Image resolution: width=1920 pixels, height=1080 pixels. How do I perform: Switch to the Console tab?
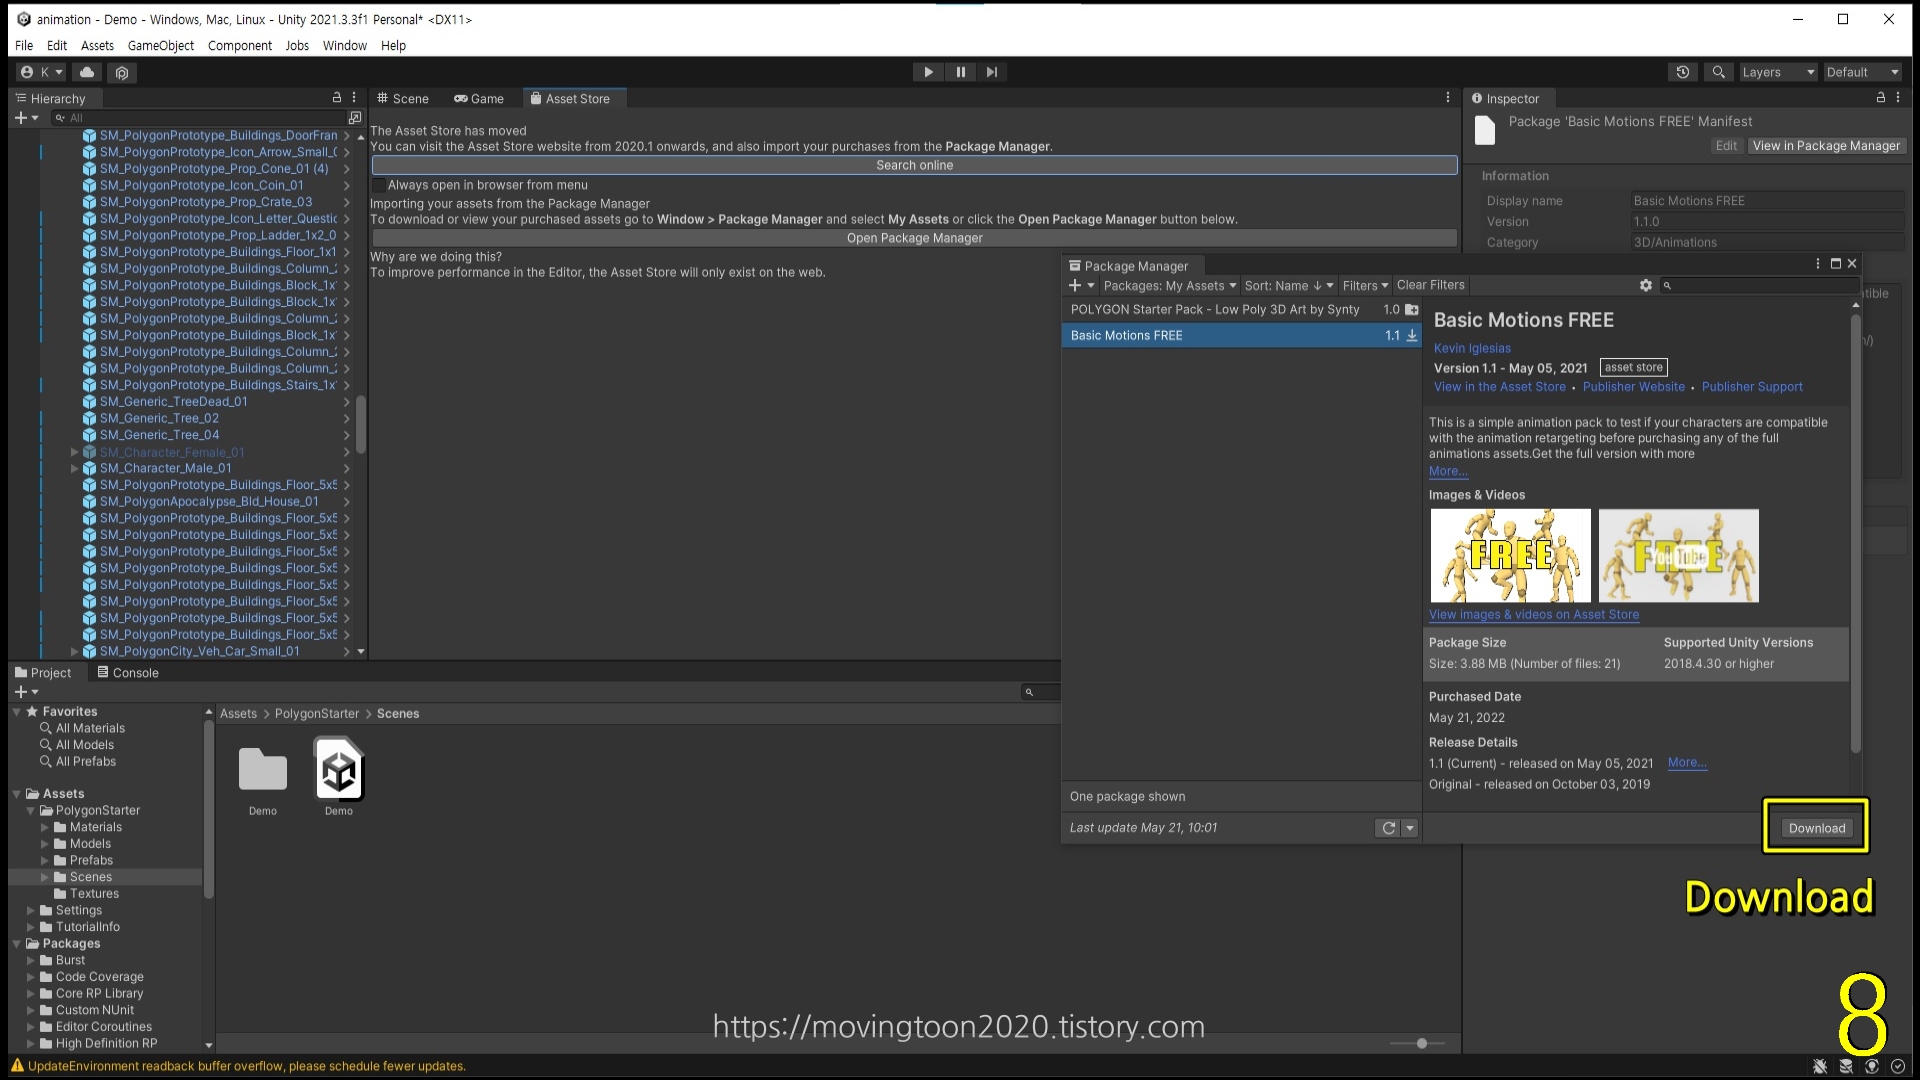coord(128,673)
